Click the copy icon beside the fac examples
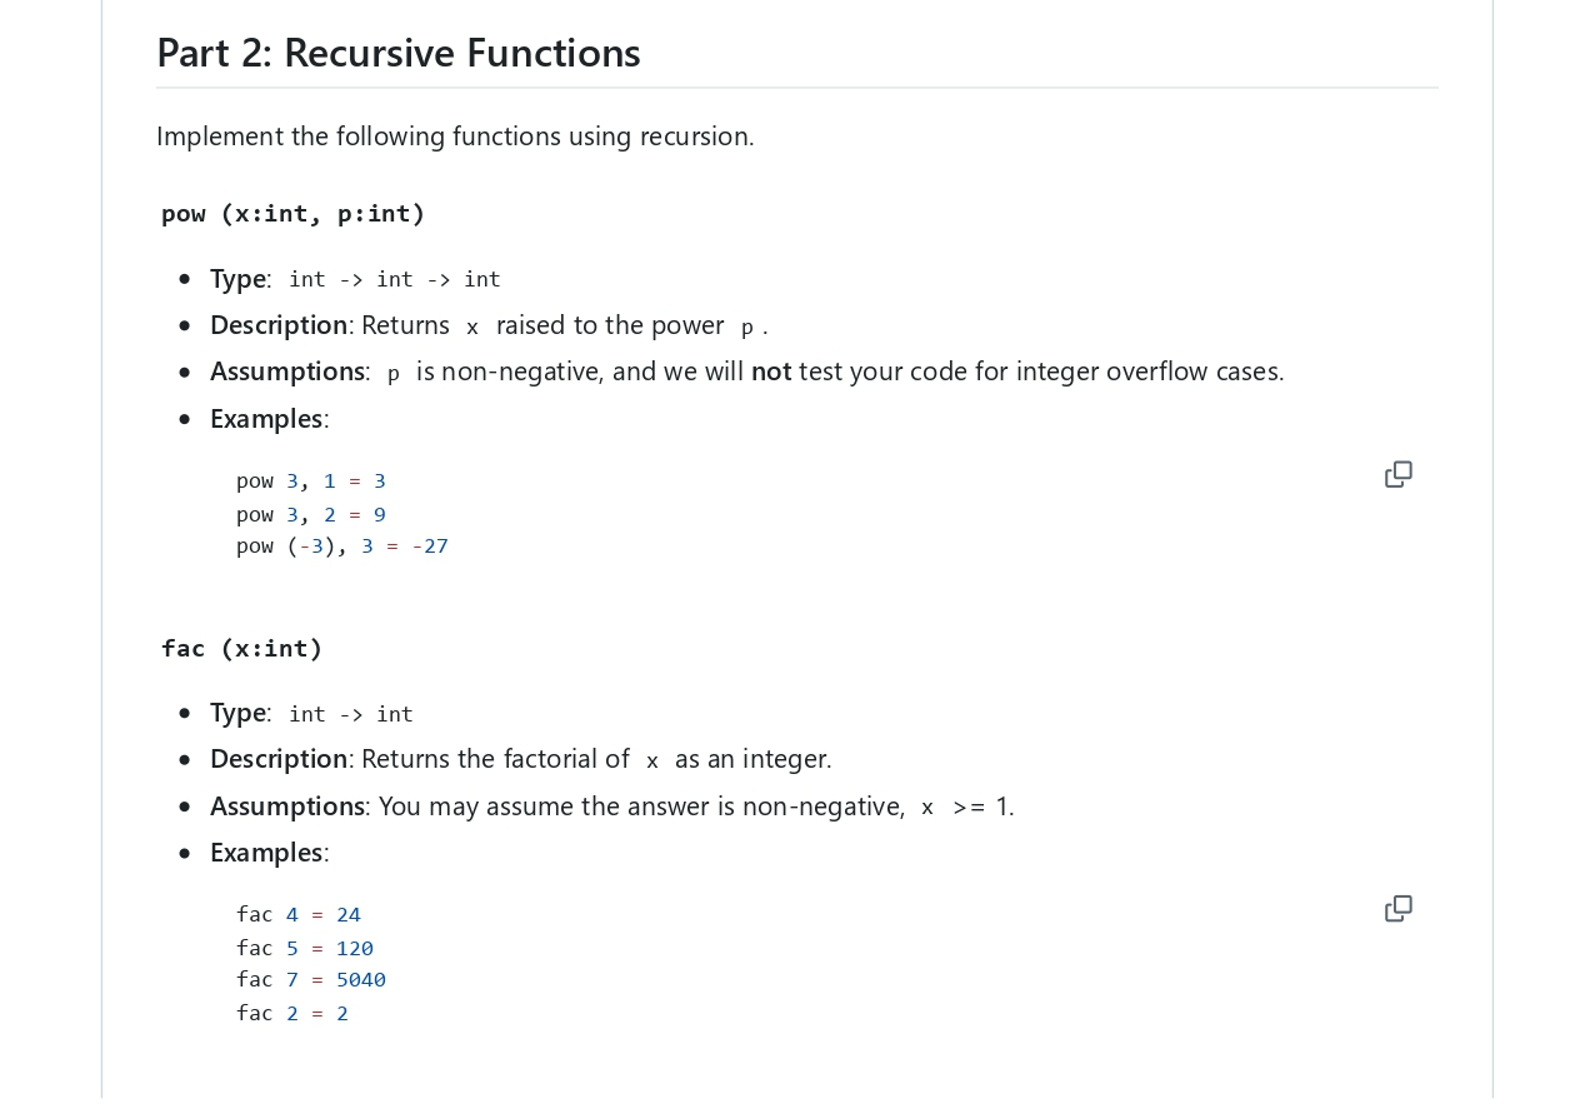1592x1105 pixels. coord(1398,908)
